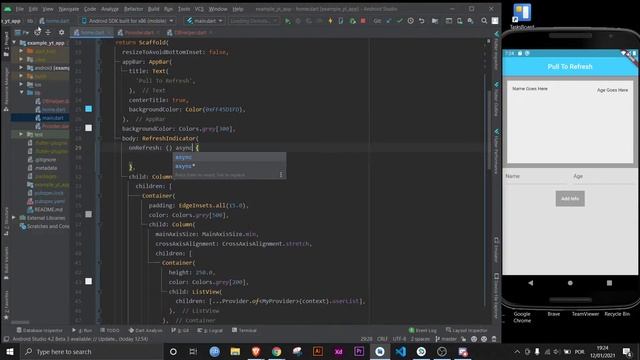Click the attach debugger icon
Viewport: 640px width, 360px height.
click(352, 21)
